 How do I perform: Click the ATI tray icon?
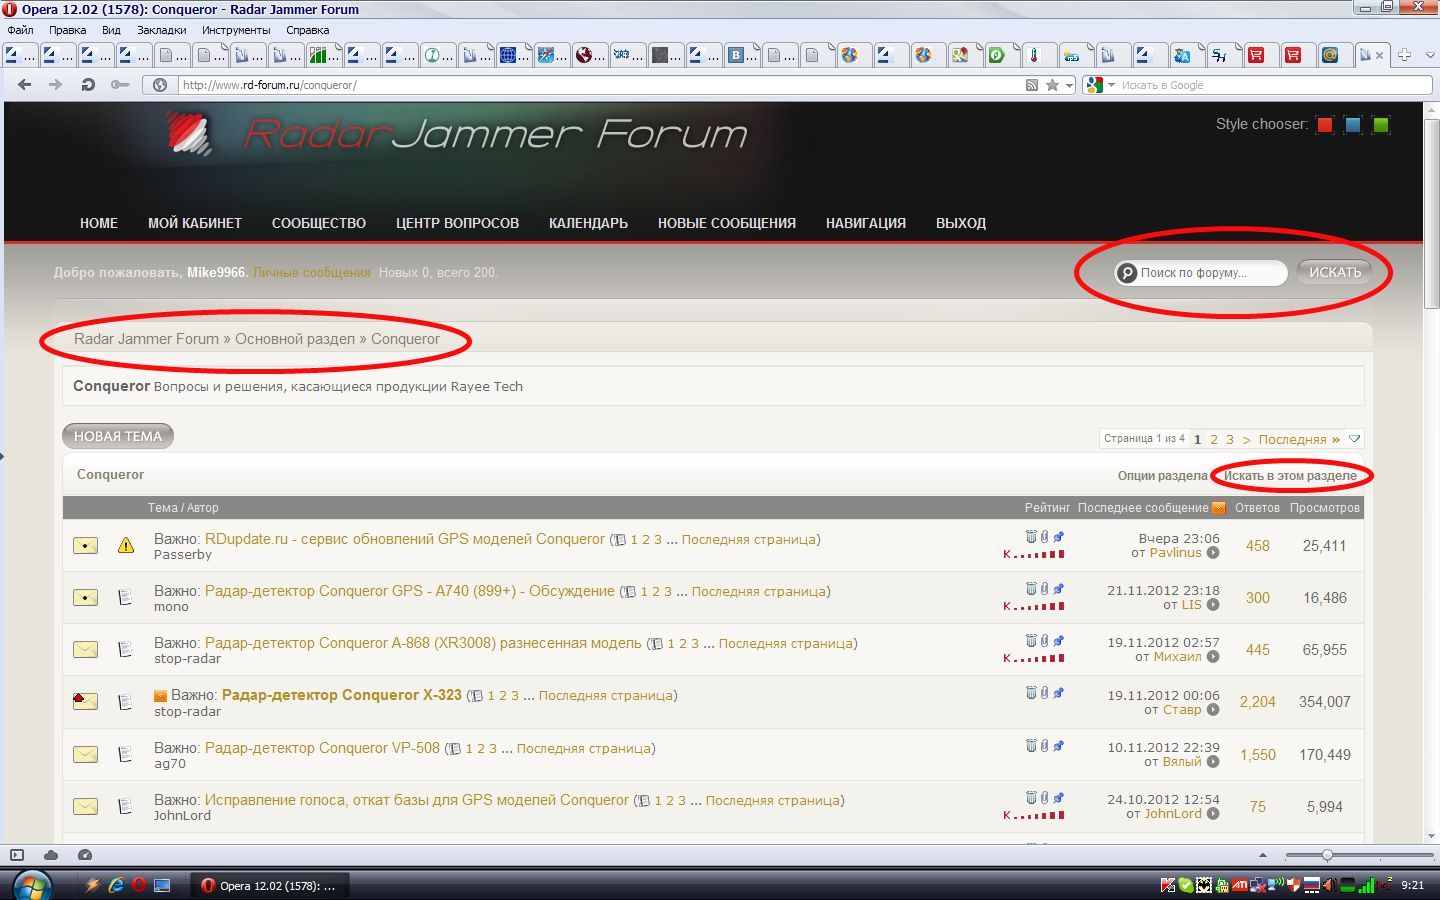(1240, 885)
